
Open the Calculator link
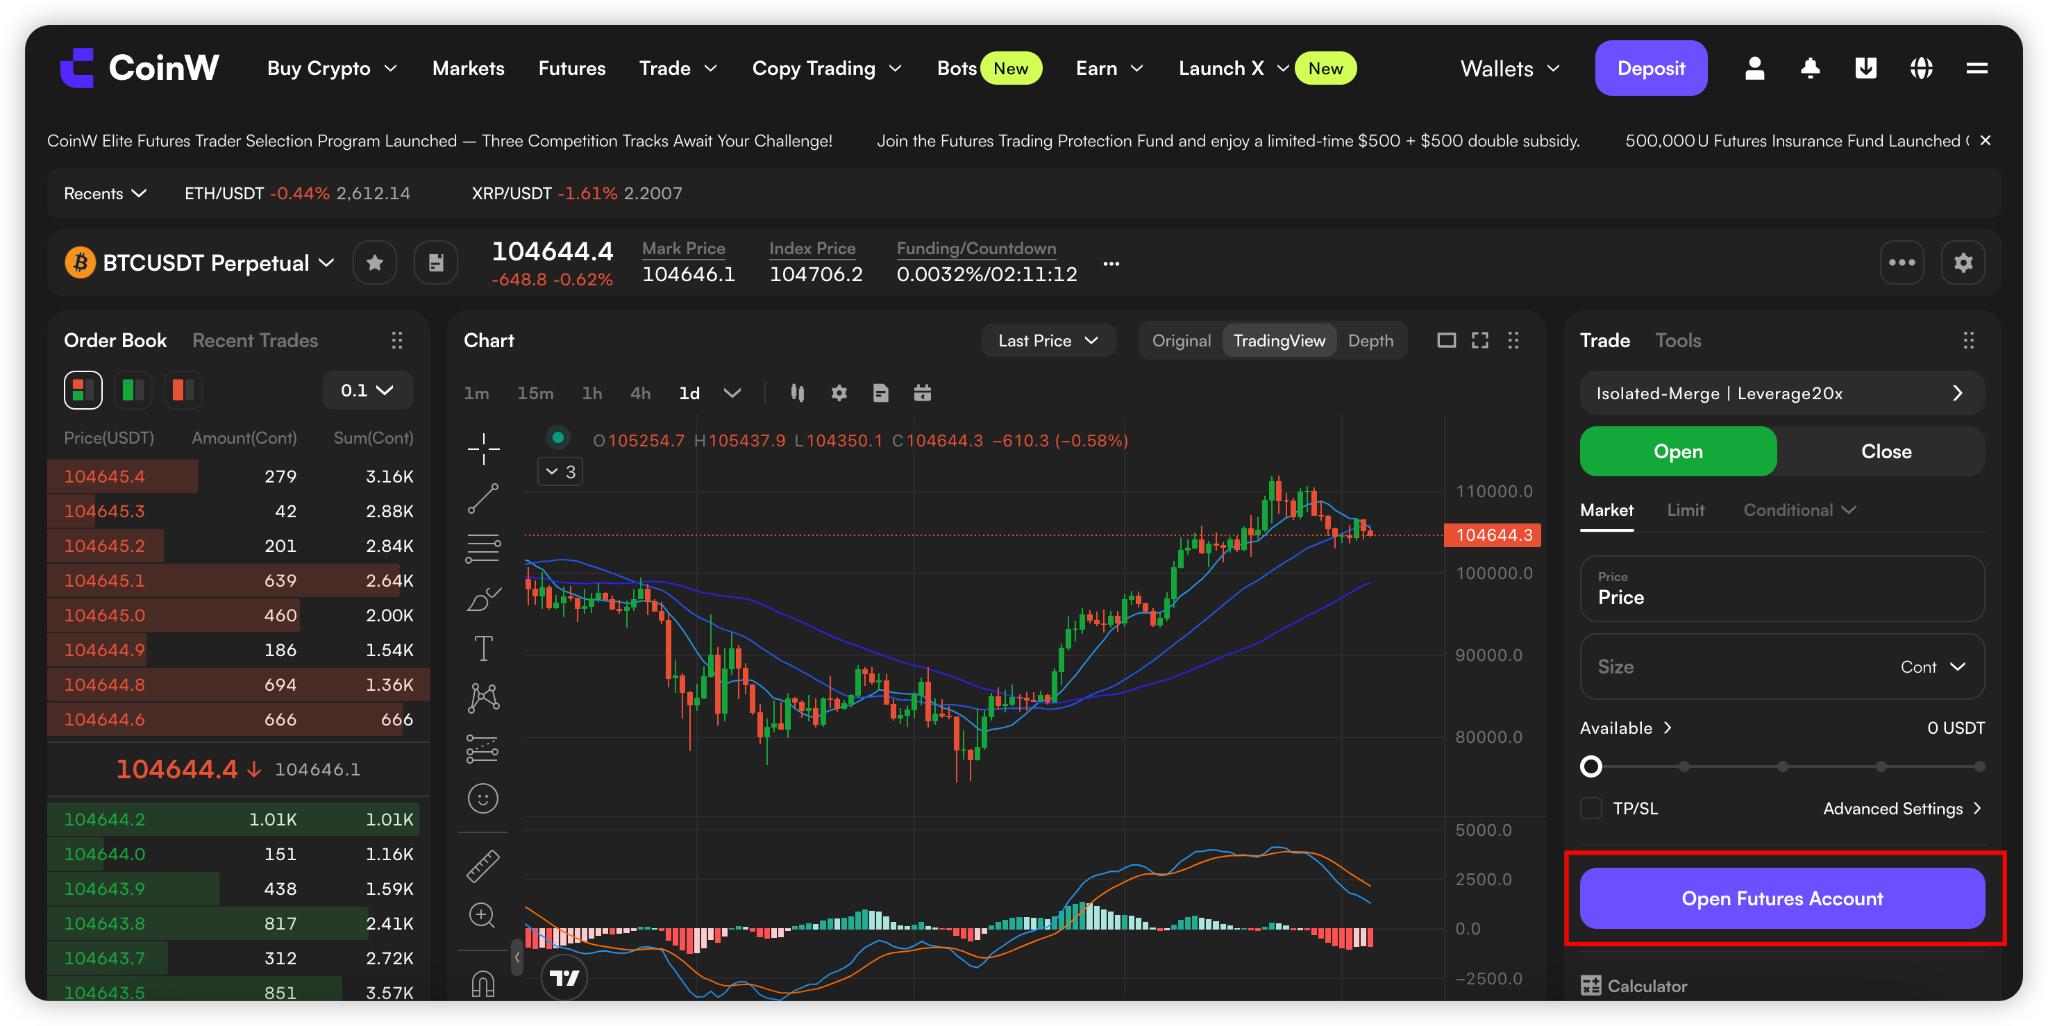point(1634,986)
